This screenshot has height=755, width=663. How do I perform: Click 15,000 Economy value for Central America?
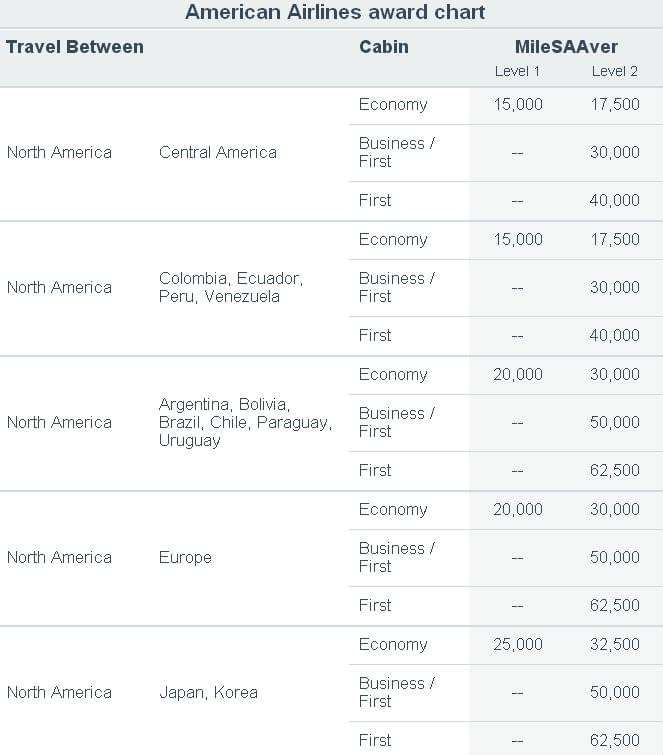tap(518, 104)
